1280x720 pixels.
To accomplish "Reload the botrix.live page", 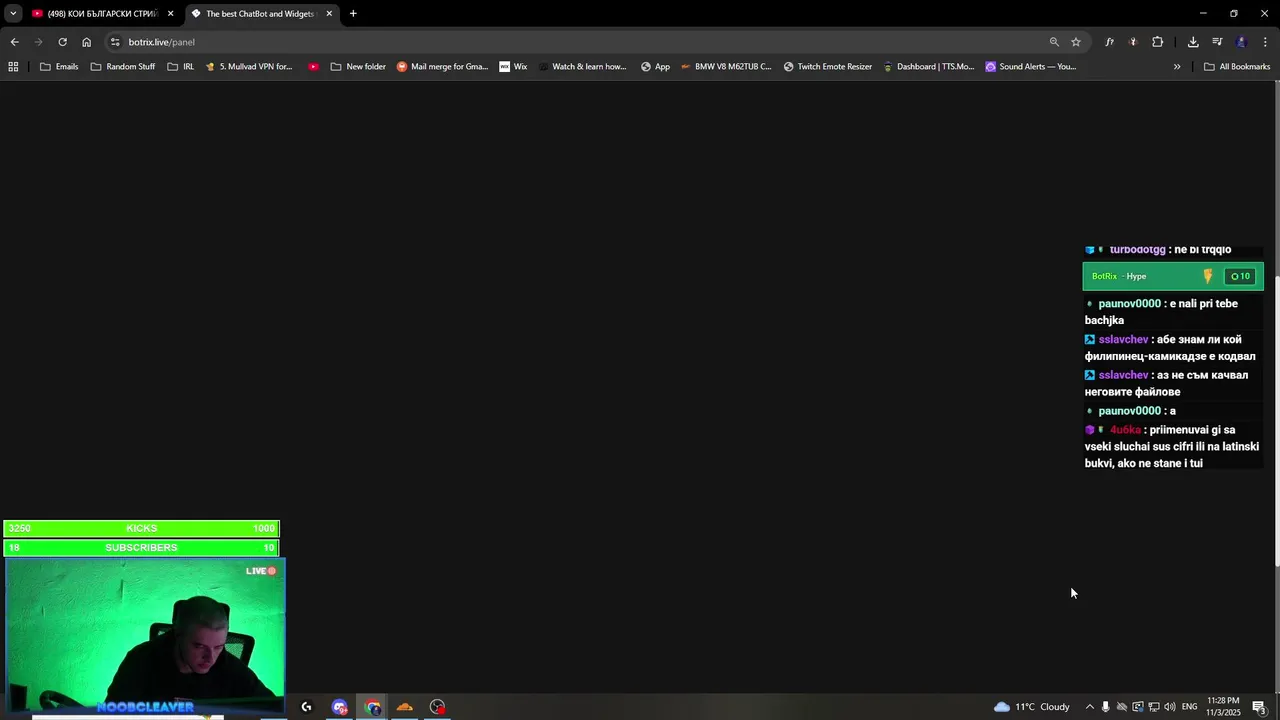I will (x=62, y=42).
